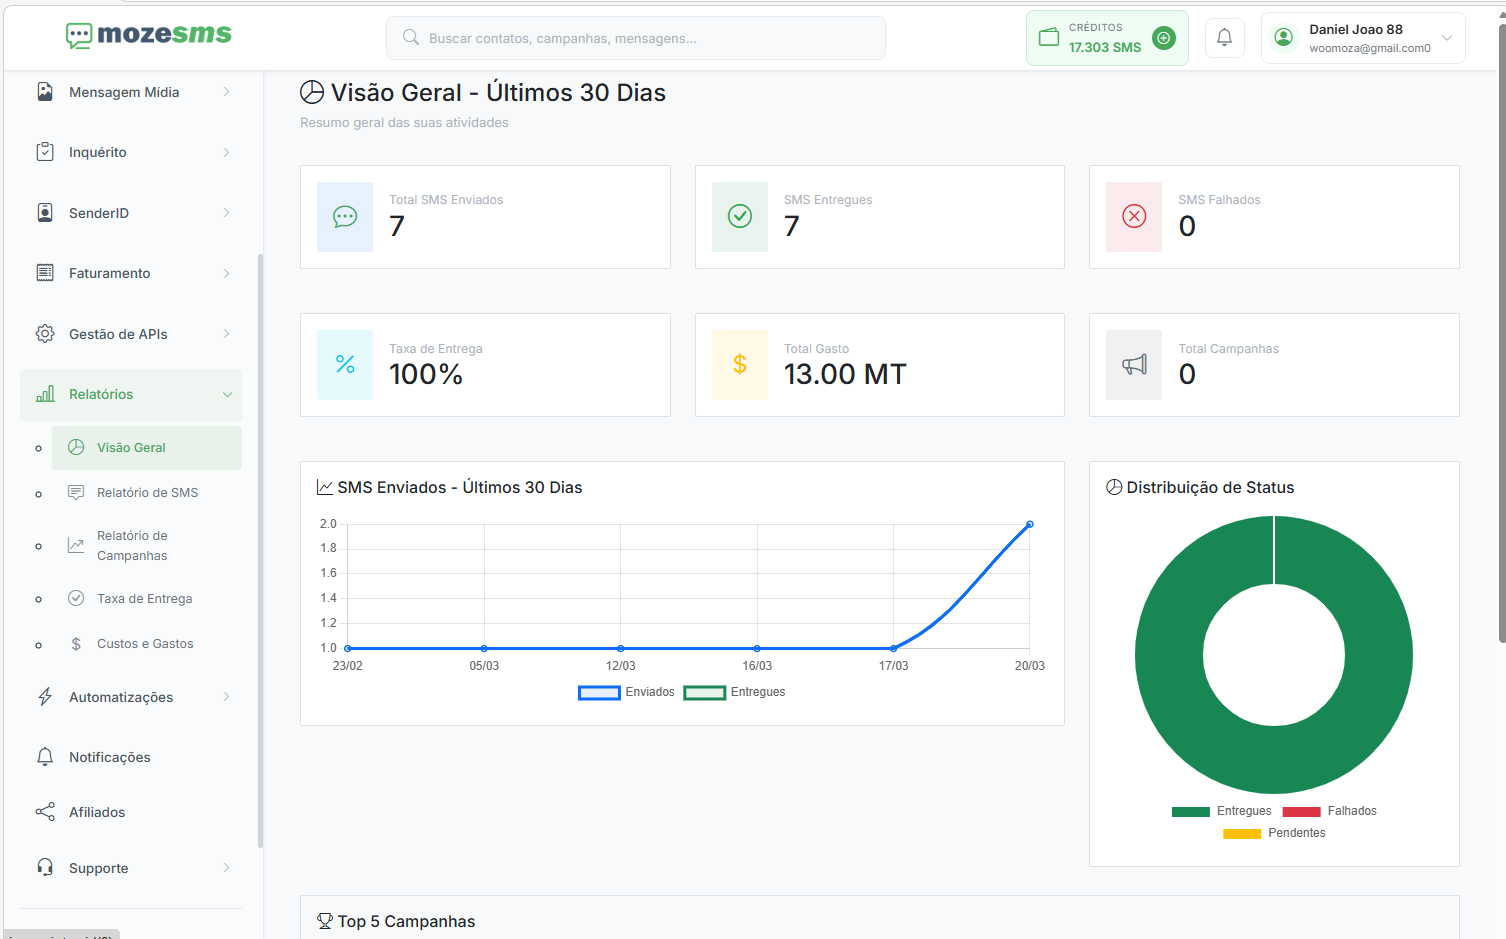Collapse the Relatórios sidebar section
The width and height of the screenshot is (1506, 939).
131,395
